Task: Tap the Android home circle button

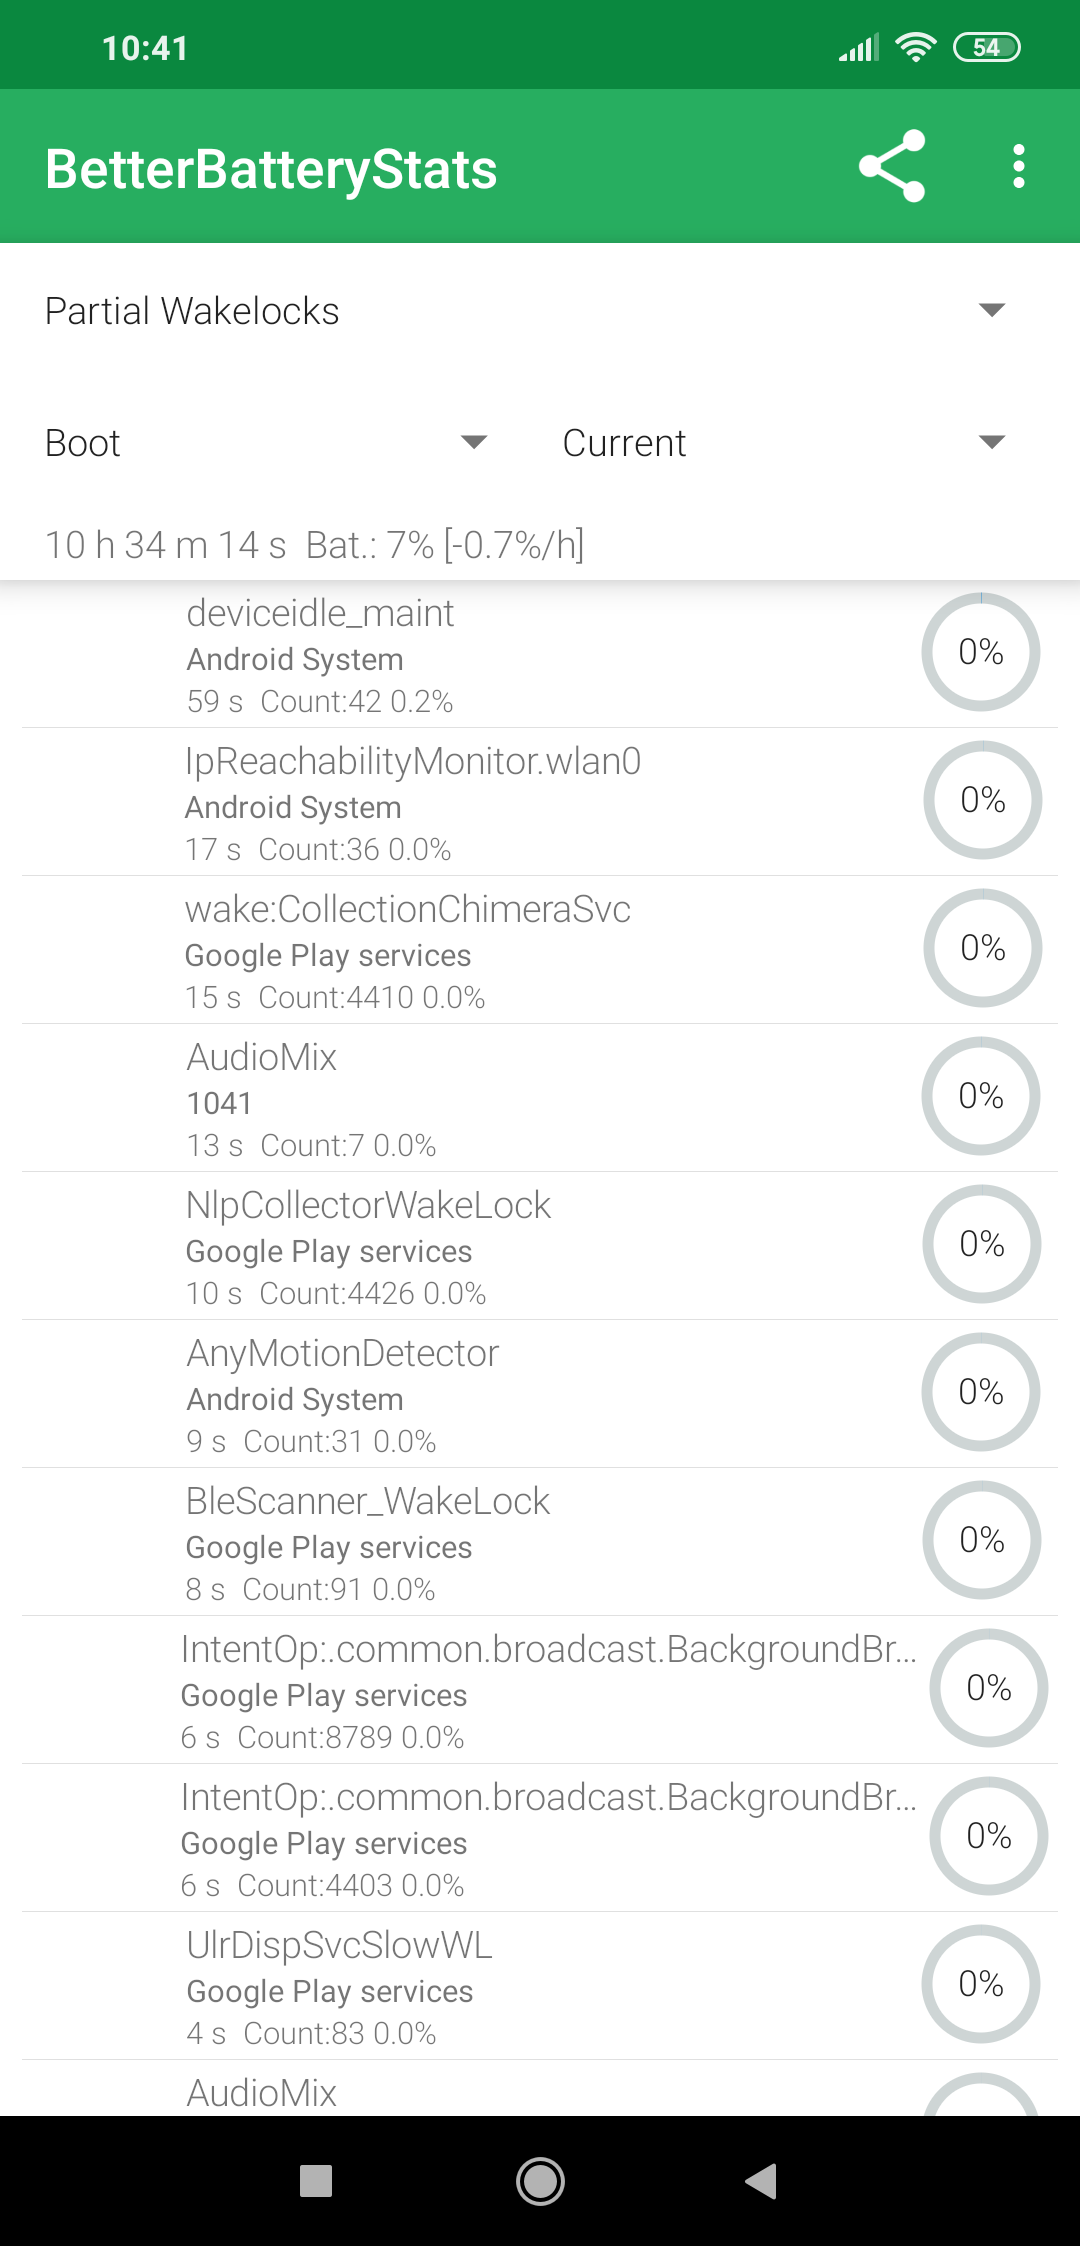Action: (x=540, y=2180)
